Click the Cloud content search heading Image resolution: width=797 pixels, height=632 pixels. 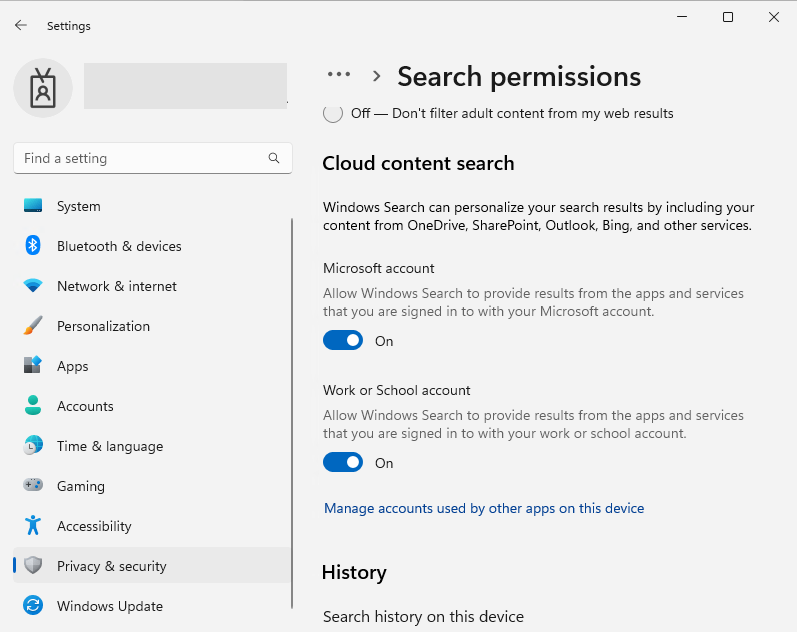(x=418, y=163)
